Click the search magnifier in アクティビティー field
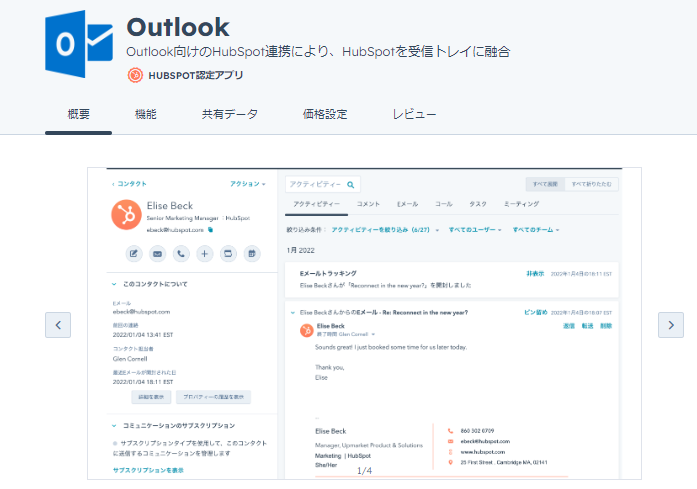The height and width of the screenshot is (489, 697). click(351, 184)
